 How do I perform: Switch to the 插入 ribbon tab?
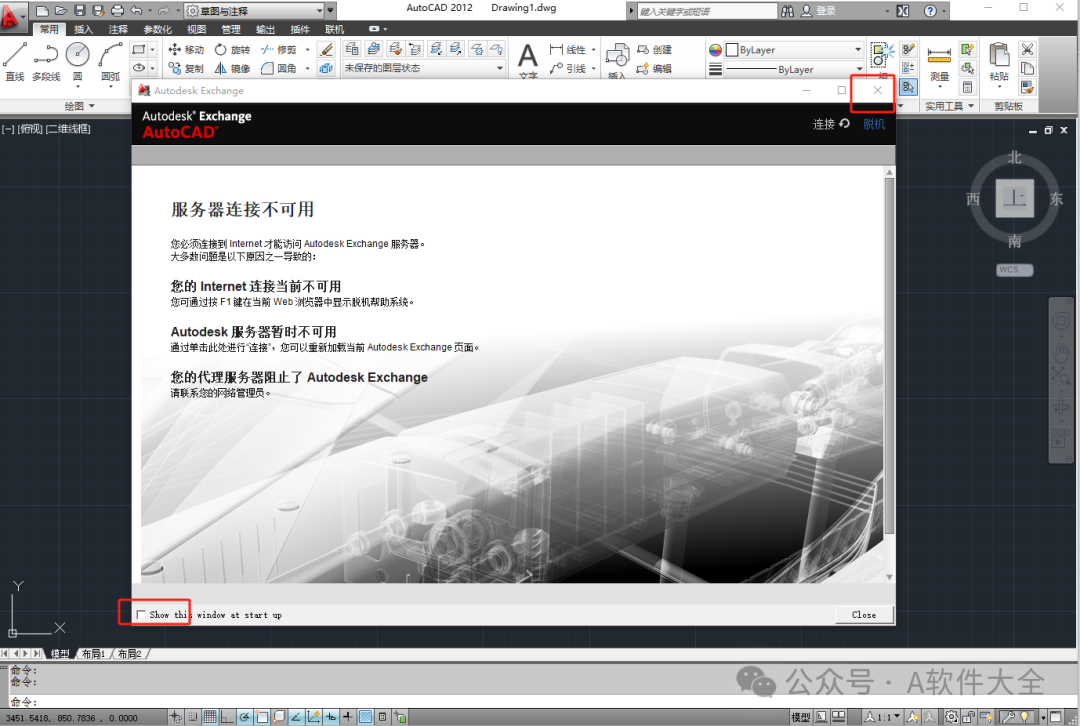[x=83, y=29]
